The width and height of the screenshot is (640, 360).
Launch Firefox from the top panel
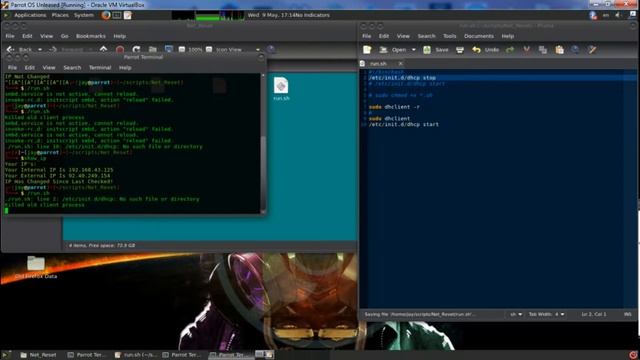(106, 15)
